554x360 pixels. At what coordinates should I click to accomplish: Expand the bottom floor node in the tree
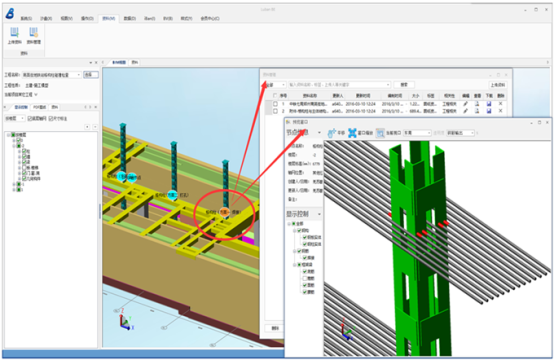[14, 190]
